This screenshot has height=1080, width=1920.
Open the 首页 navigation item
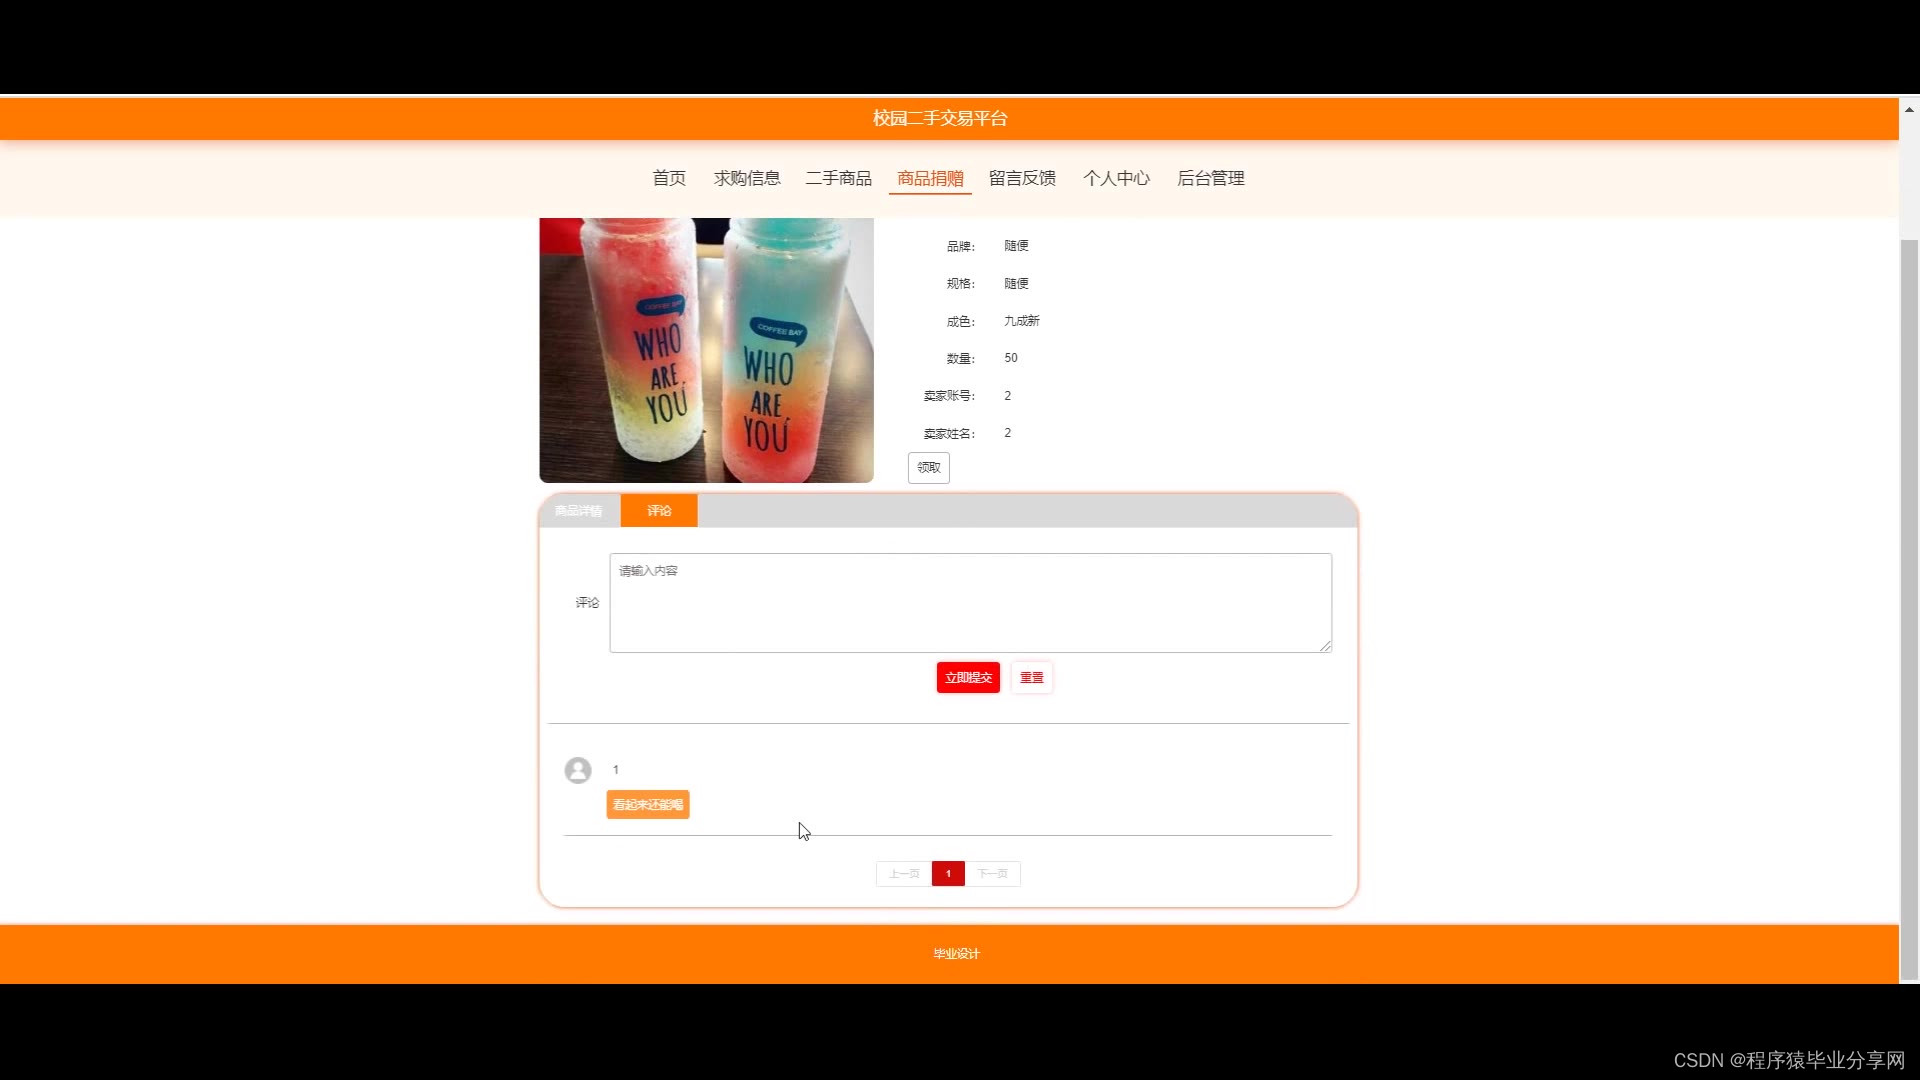click(669, 178)
